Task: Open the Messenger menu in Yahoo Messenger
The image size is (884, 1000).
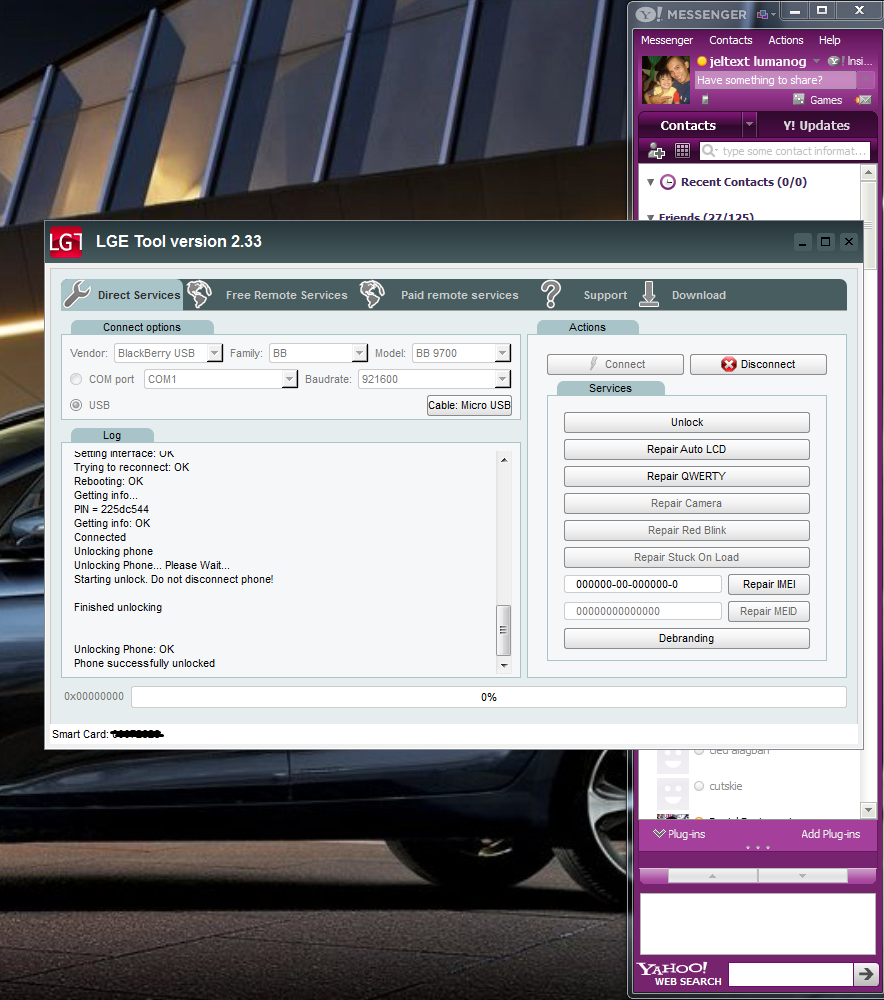Action: point(667,40)
